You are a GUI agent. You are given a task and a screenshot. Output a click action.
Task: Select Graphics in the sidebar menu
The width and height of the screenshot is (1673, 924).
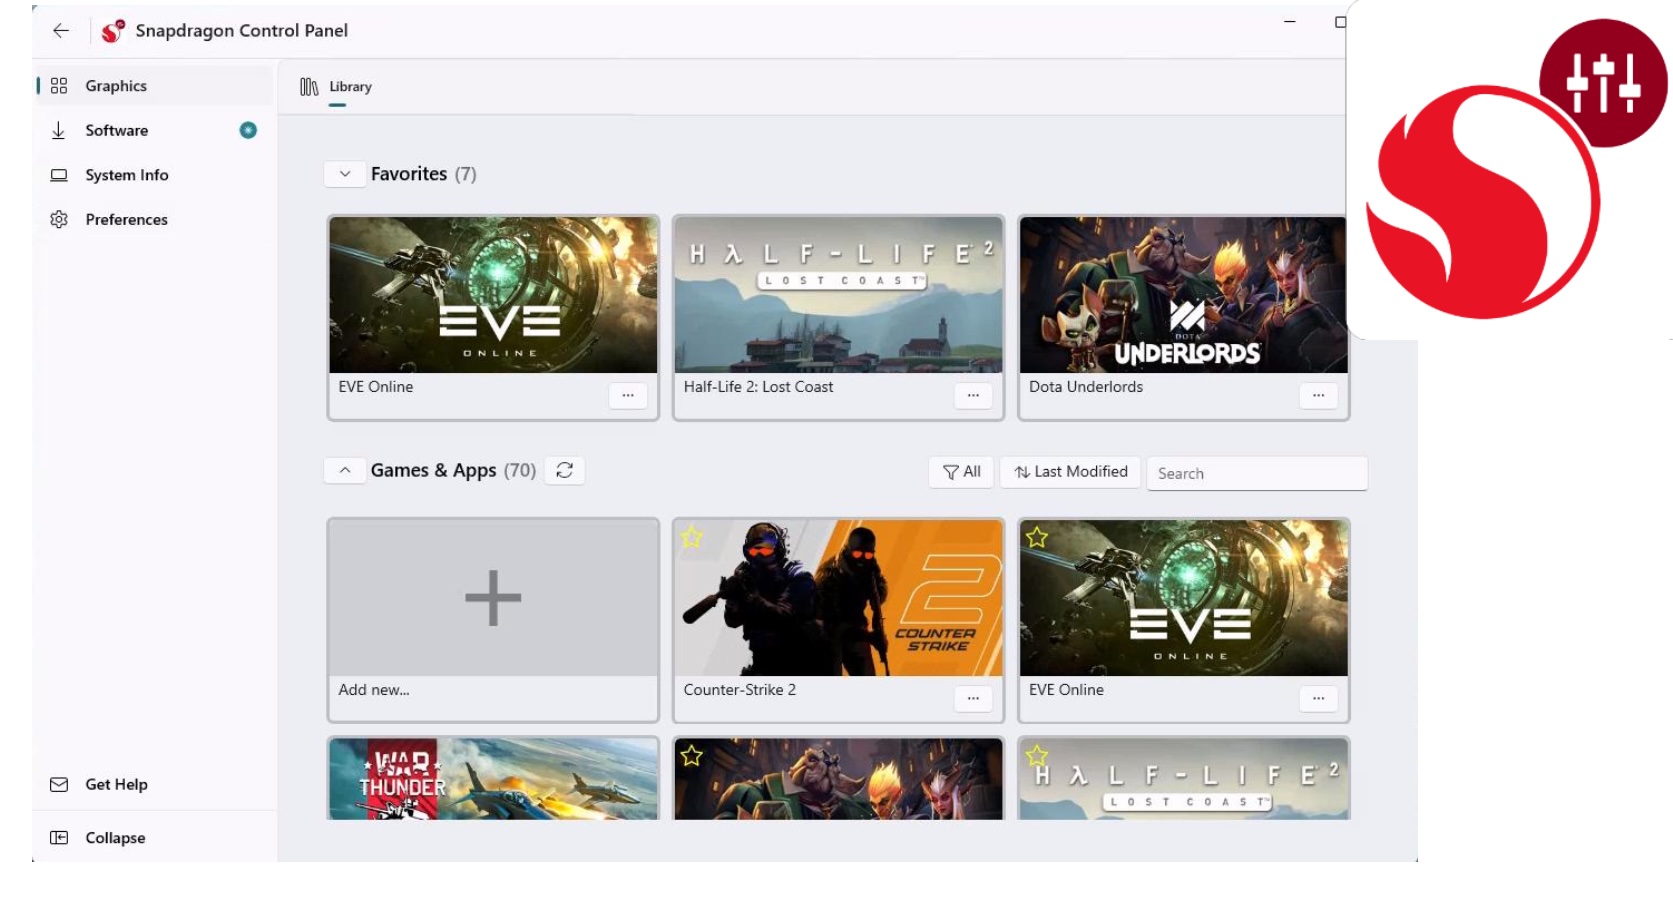[x=116, y=86]
